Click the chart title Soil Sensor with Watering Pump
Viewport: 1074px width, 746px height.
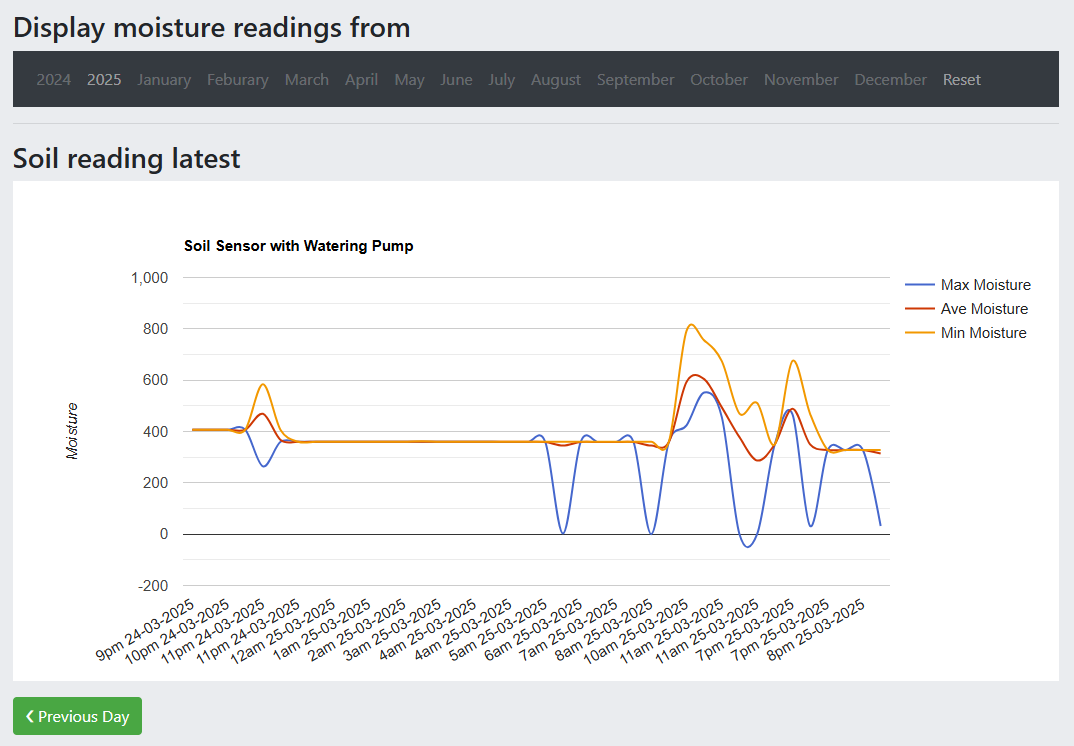coord(299,246)
